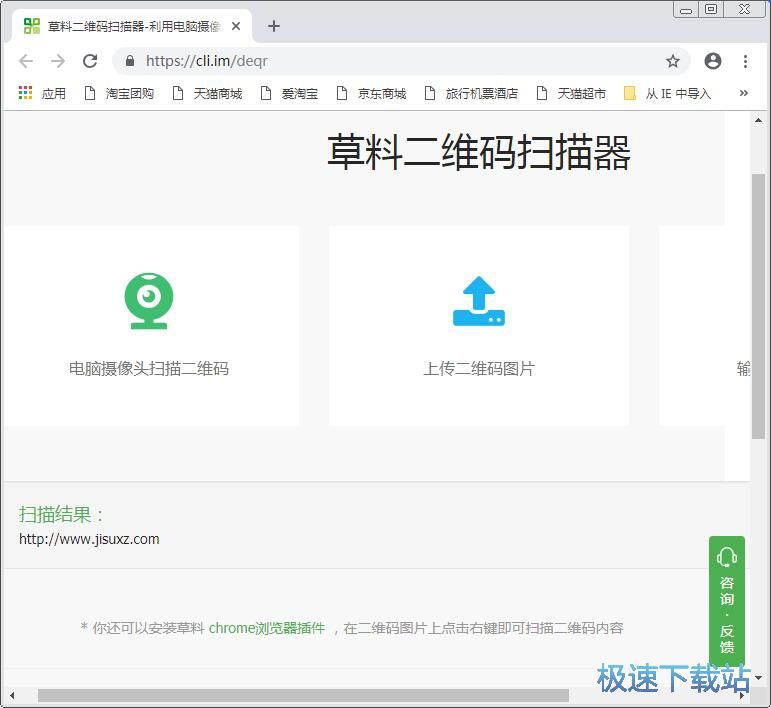View site info via the lock icon
771x708 pixels.
click(x=130, y=61)
